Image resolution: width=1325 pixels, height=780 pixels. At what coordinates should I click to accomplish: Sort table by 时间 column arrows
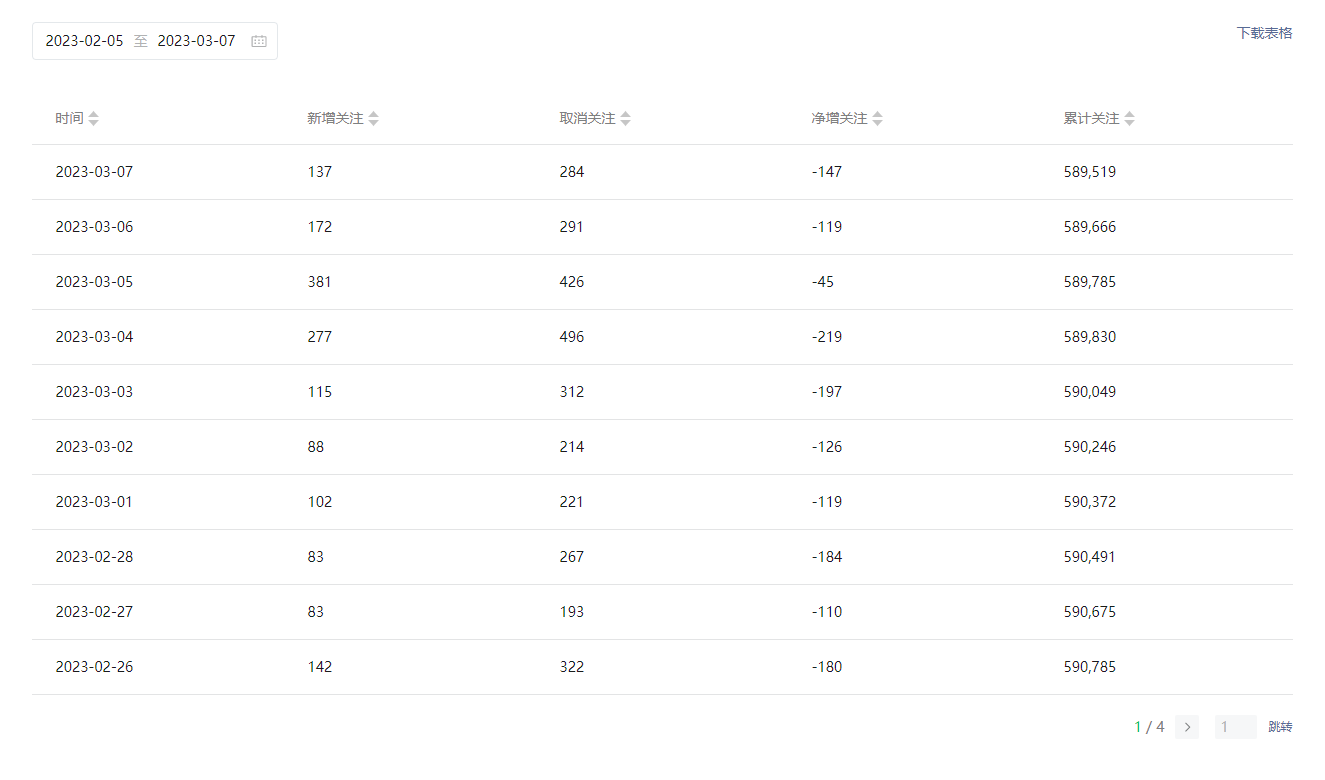coord(94,119)
